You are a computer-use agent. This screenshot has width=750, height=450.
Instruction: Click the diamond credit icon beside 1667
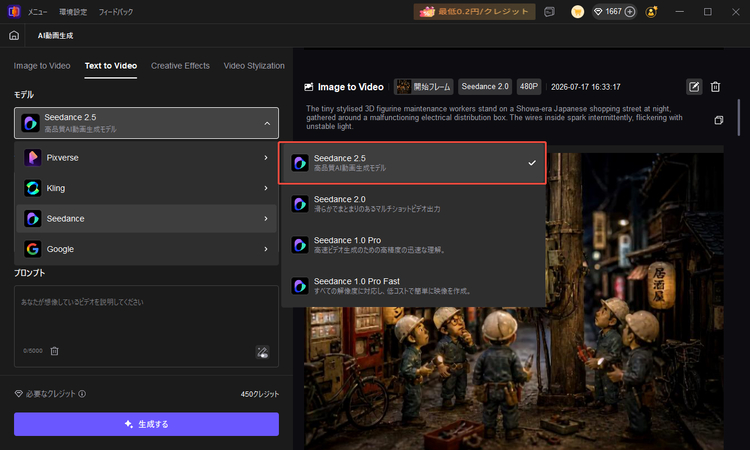tap(598, 11)
